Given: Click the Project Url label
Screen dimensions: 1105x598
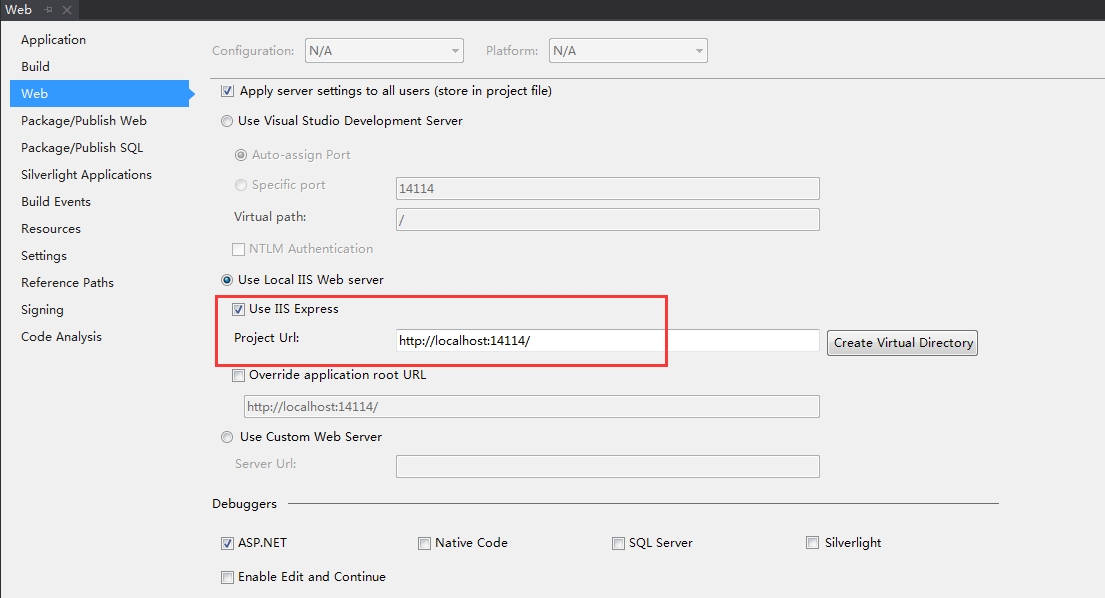Looking at the screenshot, I should pos(266,338).
